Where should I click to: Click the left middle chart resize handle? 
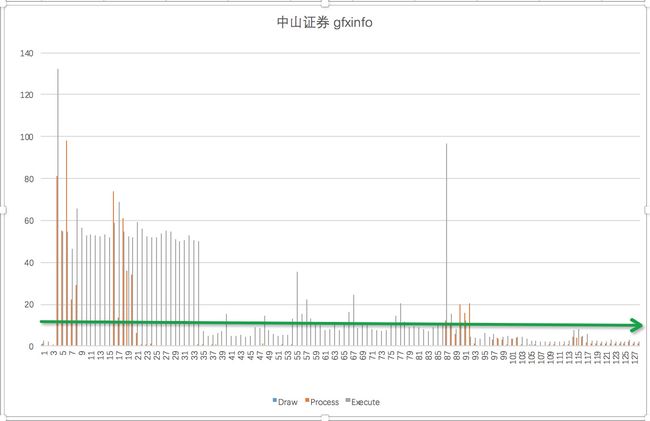(3, 210)
